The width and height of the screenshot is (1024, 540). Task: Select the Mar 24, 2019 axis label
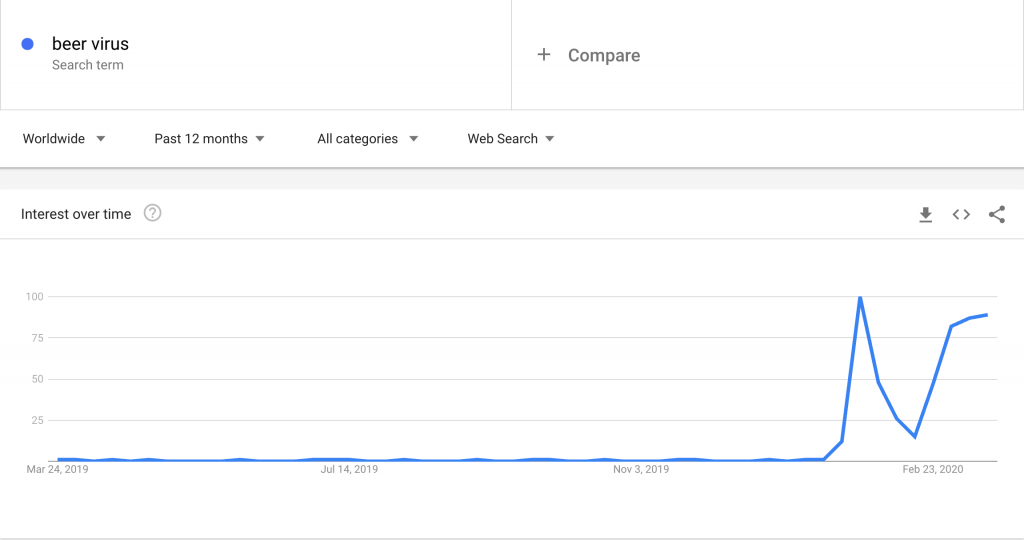point(57,469)
